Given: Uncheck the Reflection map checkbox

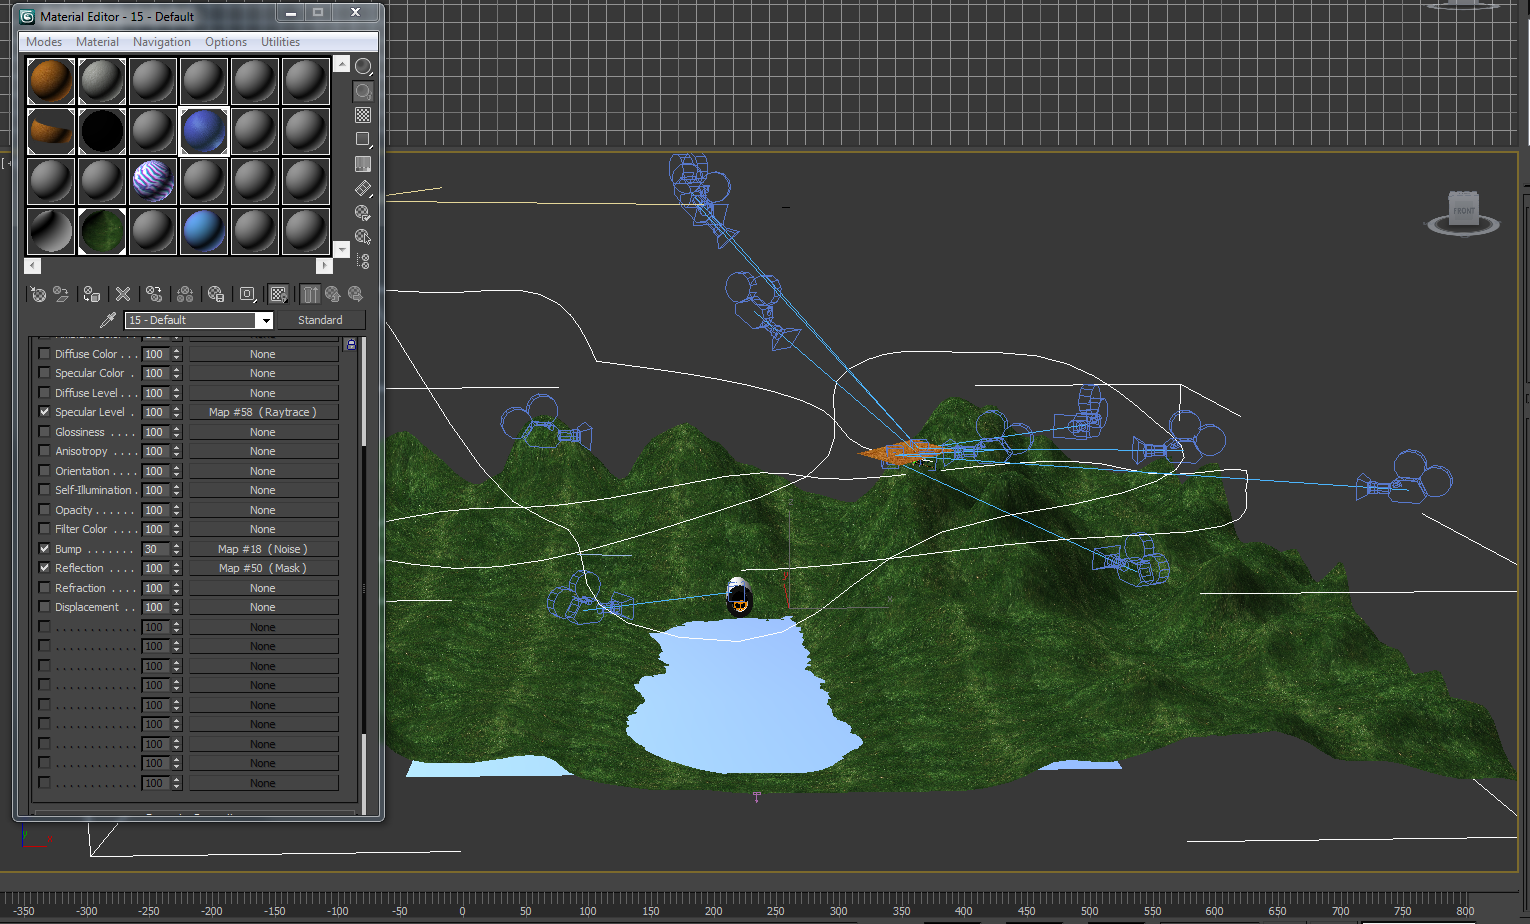Looking at the screenshot, I should [44, 567].
